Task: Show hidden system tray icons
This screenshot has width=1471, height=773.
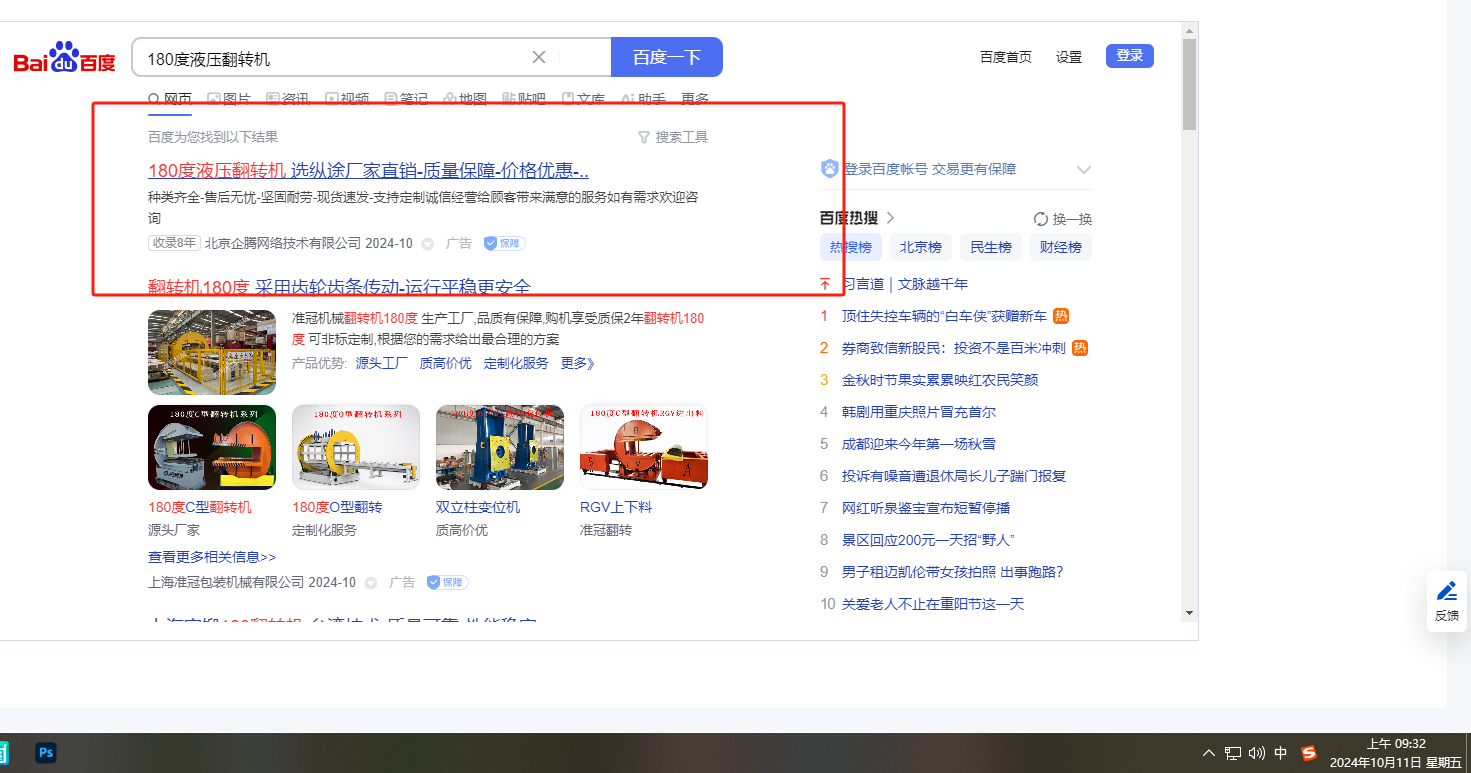Action: (1208, 753)
